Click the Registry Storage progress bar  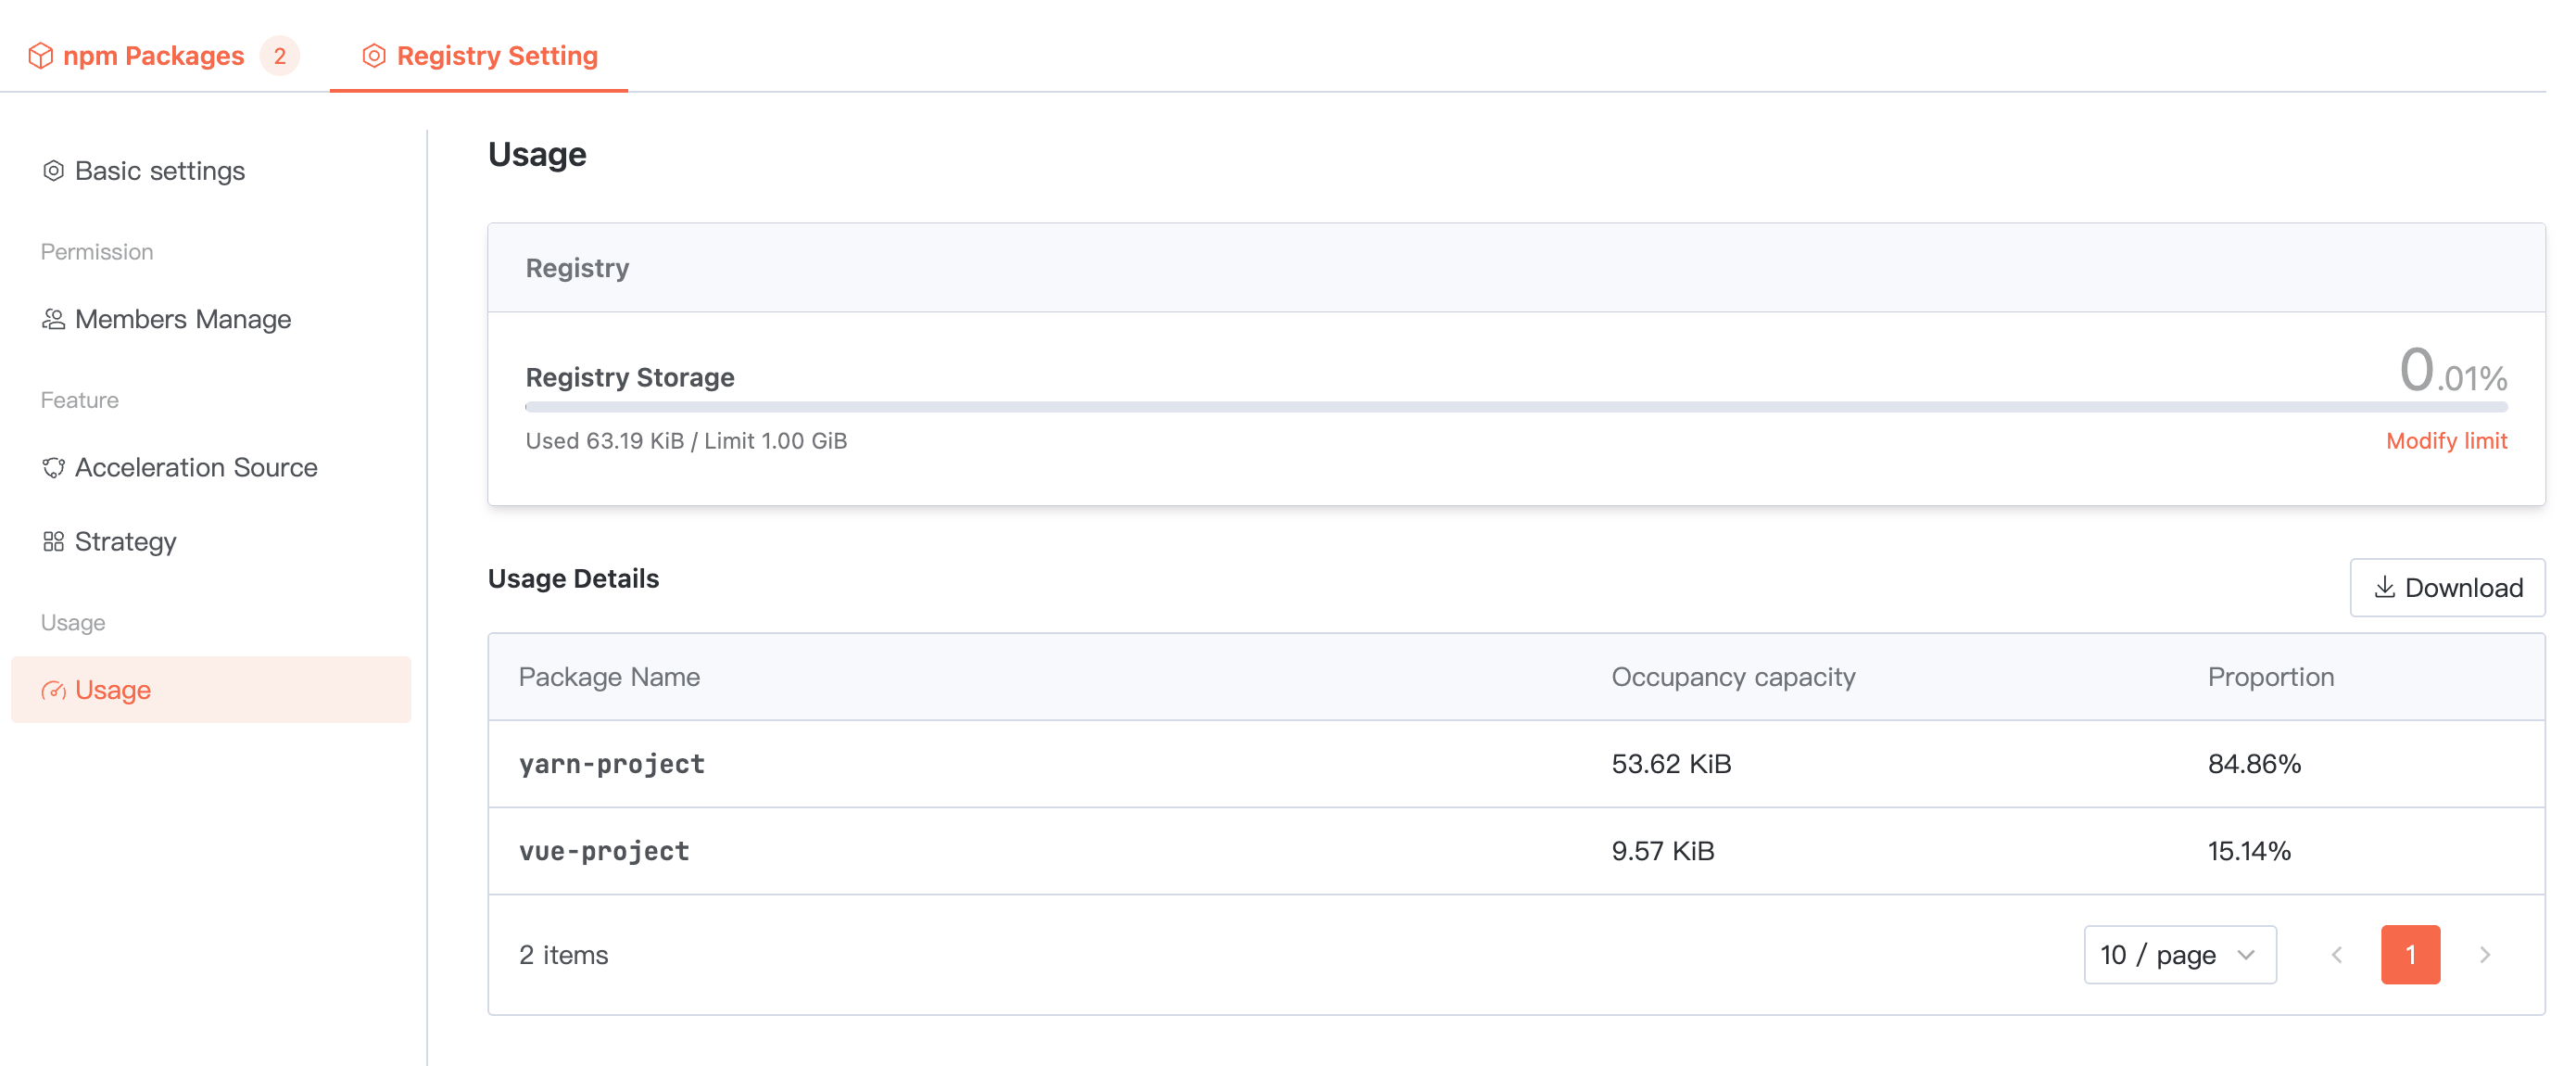(x=1515, y=407)
